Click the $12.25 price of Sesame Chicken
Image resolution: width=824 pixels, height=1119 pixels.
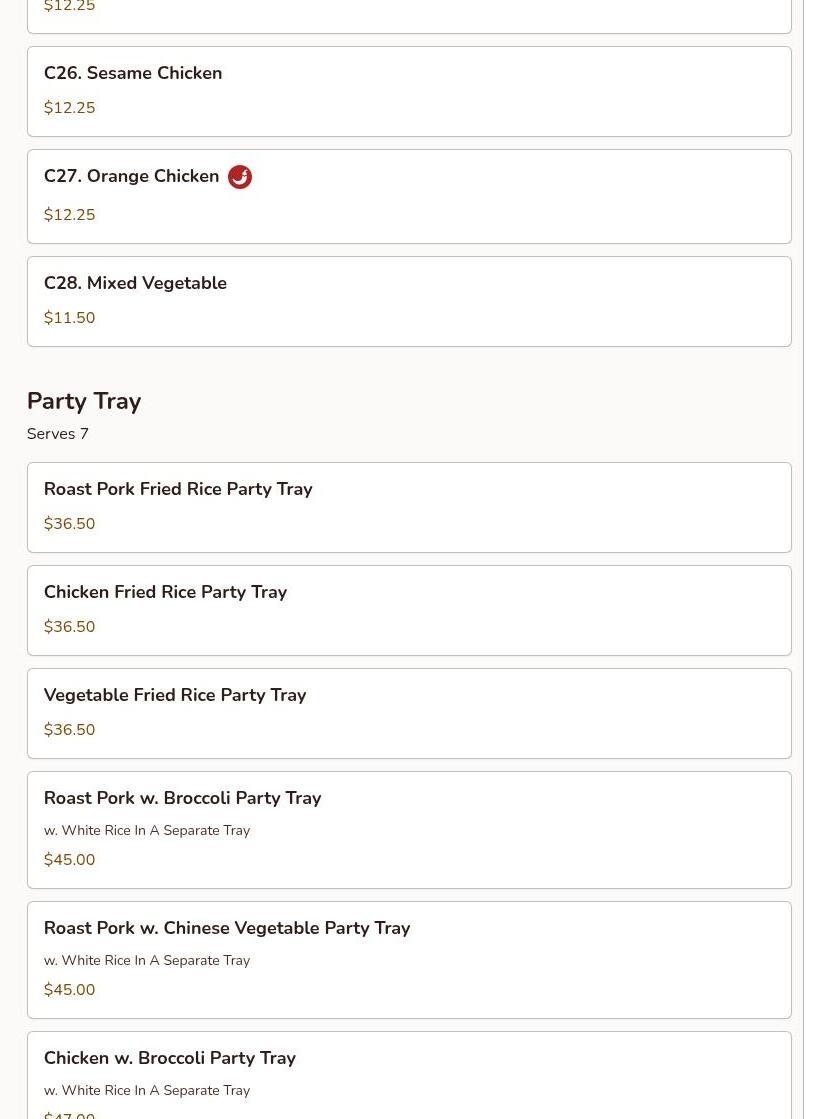pos(70,108)
